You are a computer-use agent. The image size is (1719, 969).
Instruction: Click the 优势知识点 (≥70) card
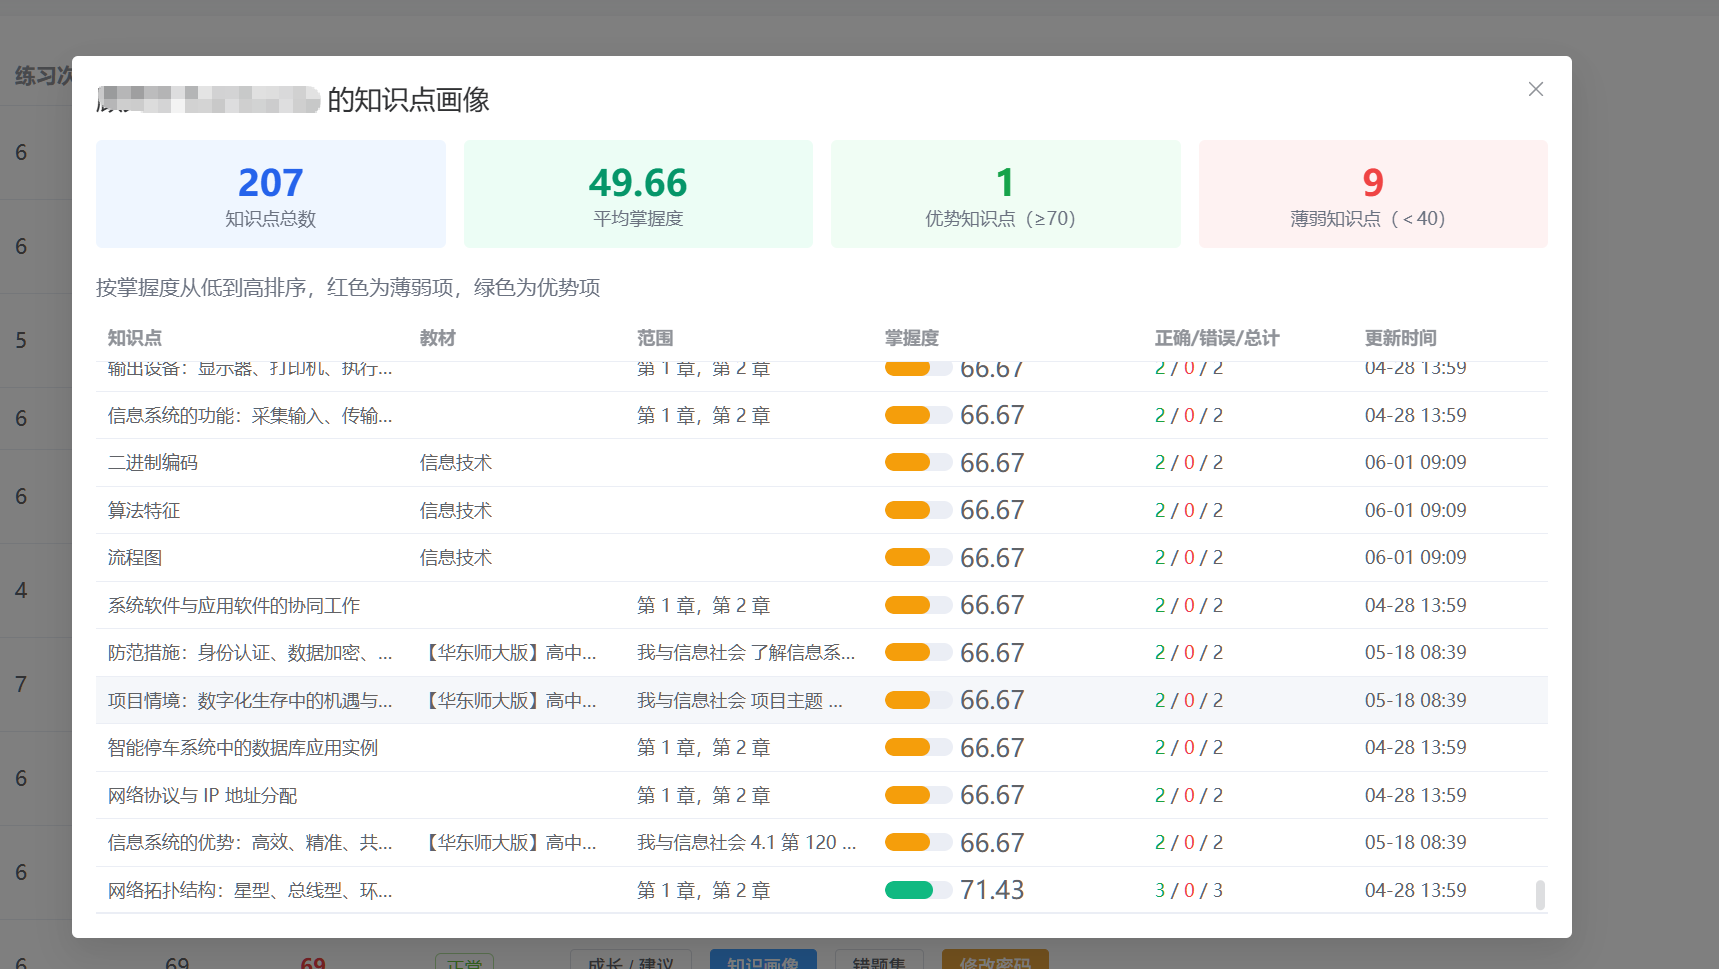(x=1006, y=194)
